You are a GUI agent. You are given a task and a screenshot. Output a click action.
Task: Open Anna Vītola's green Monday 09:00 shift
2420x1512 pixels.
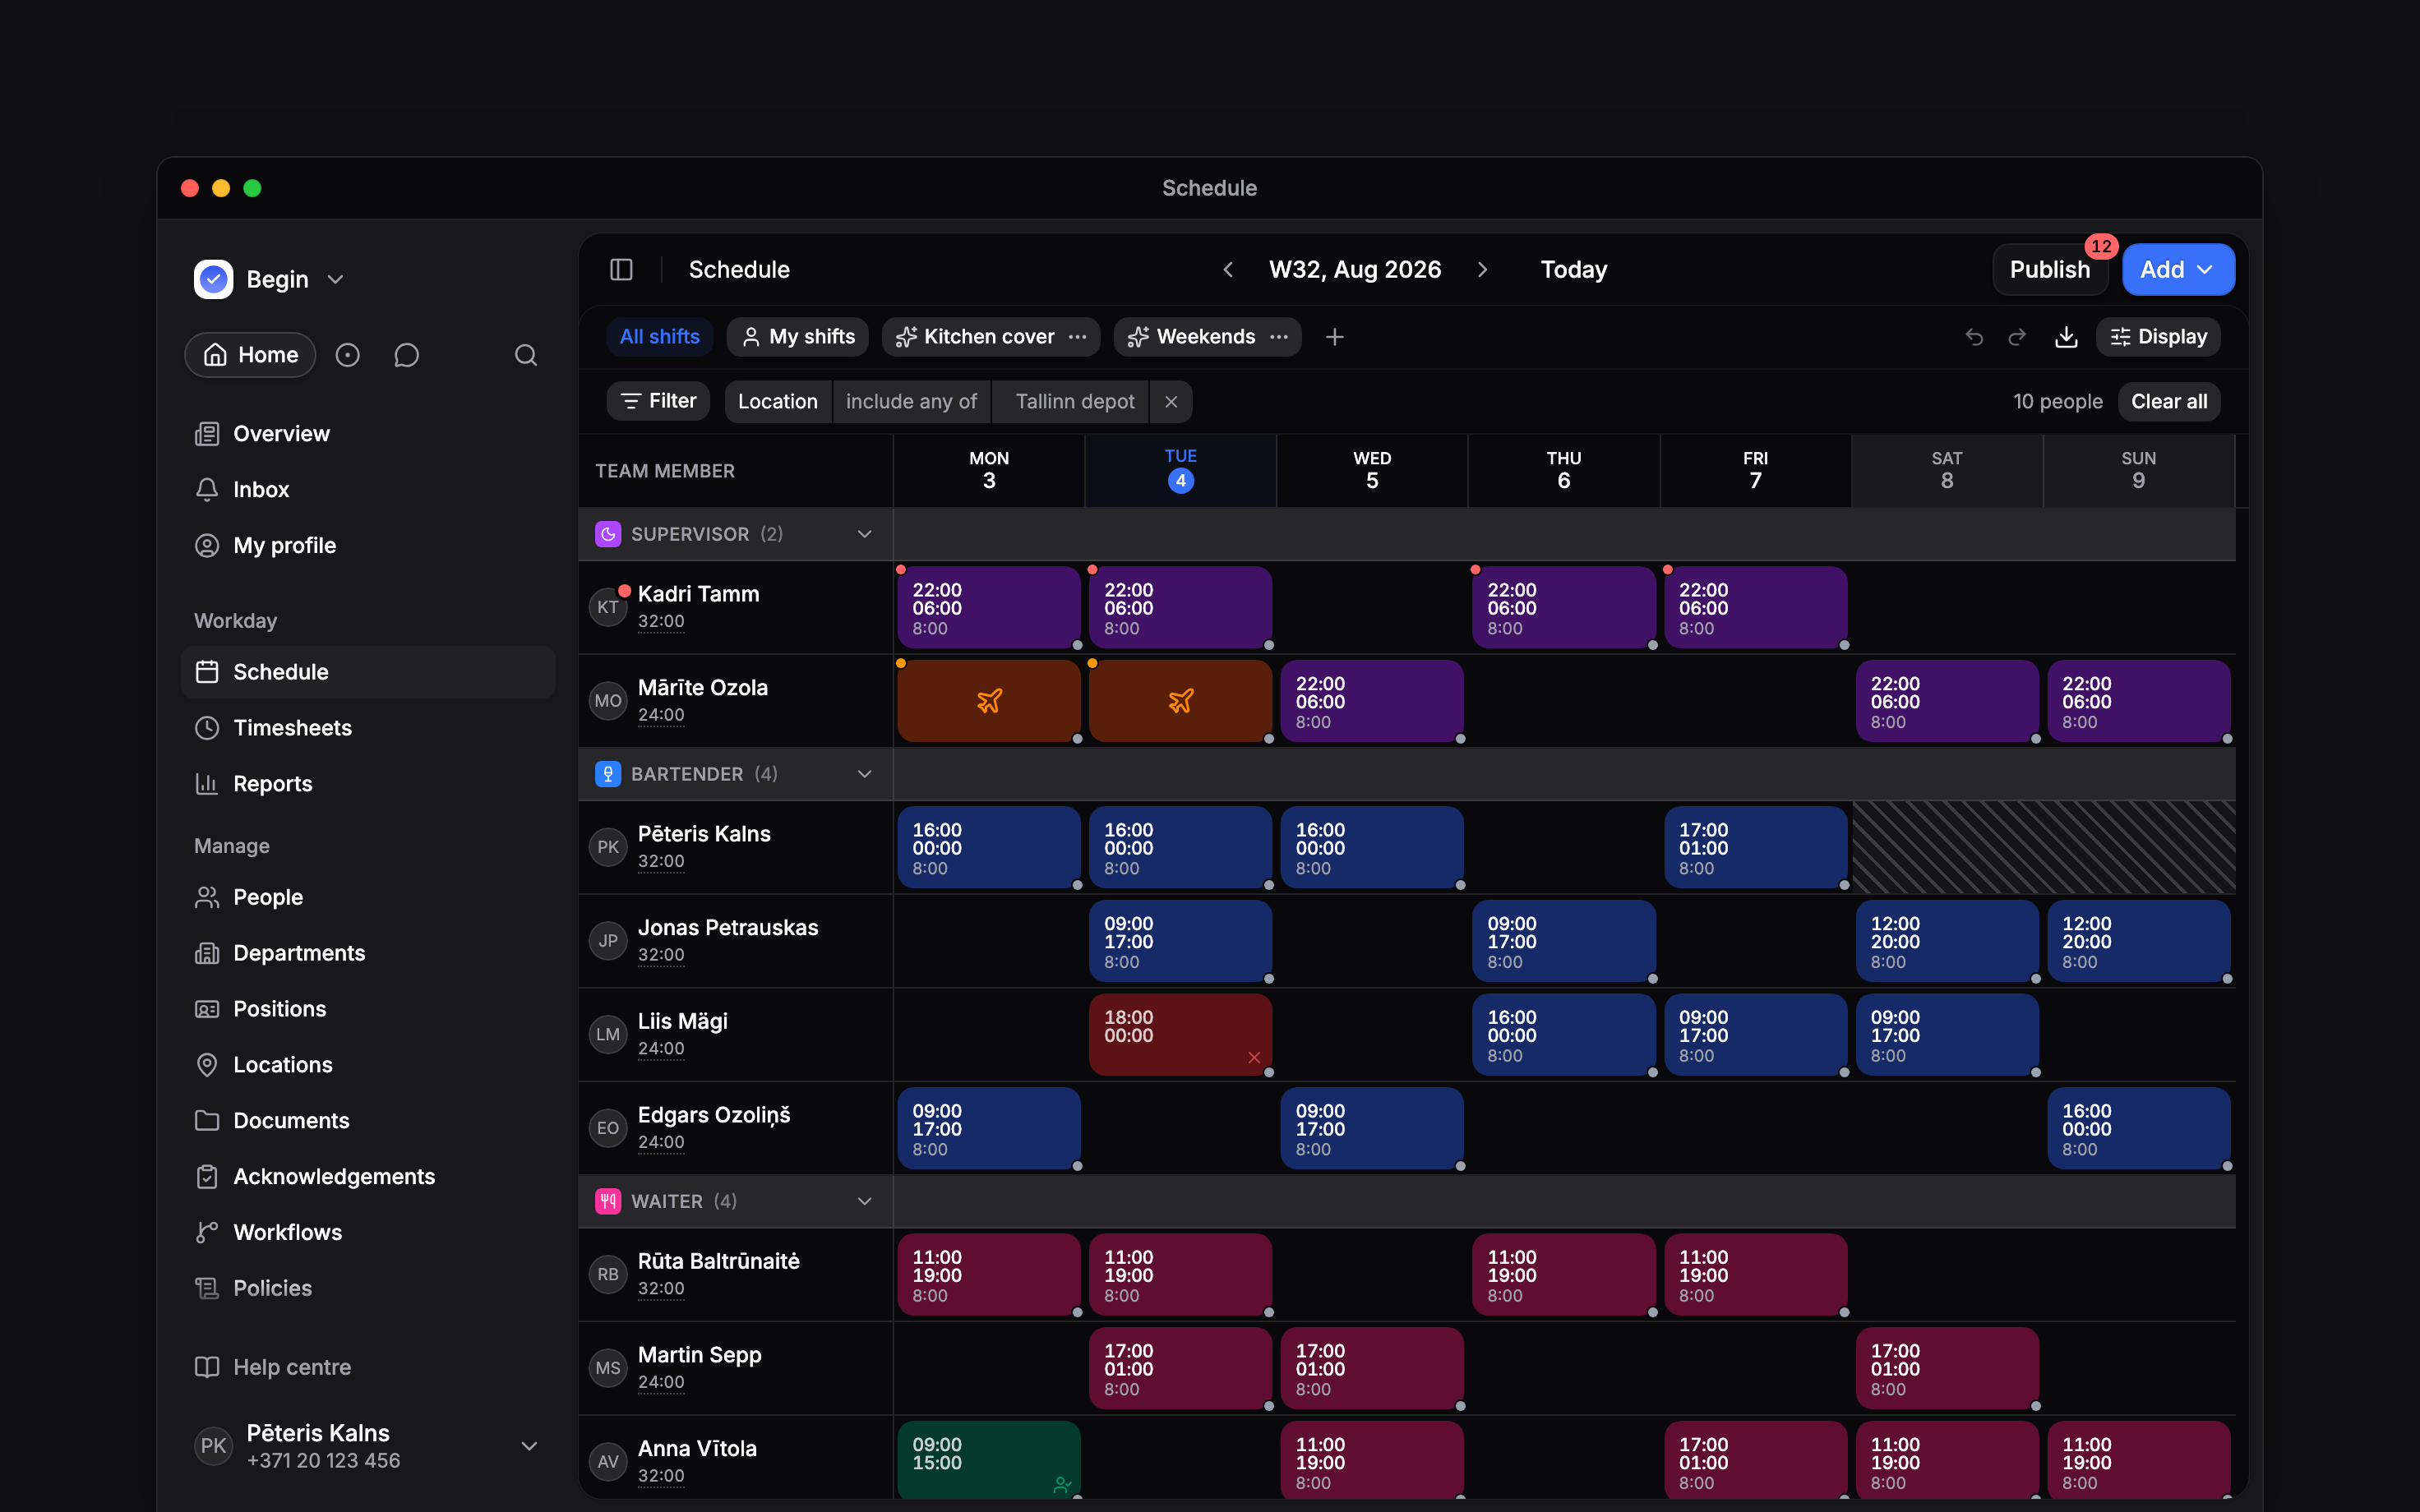click(989, 1460)
